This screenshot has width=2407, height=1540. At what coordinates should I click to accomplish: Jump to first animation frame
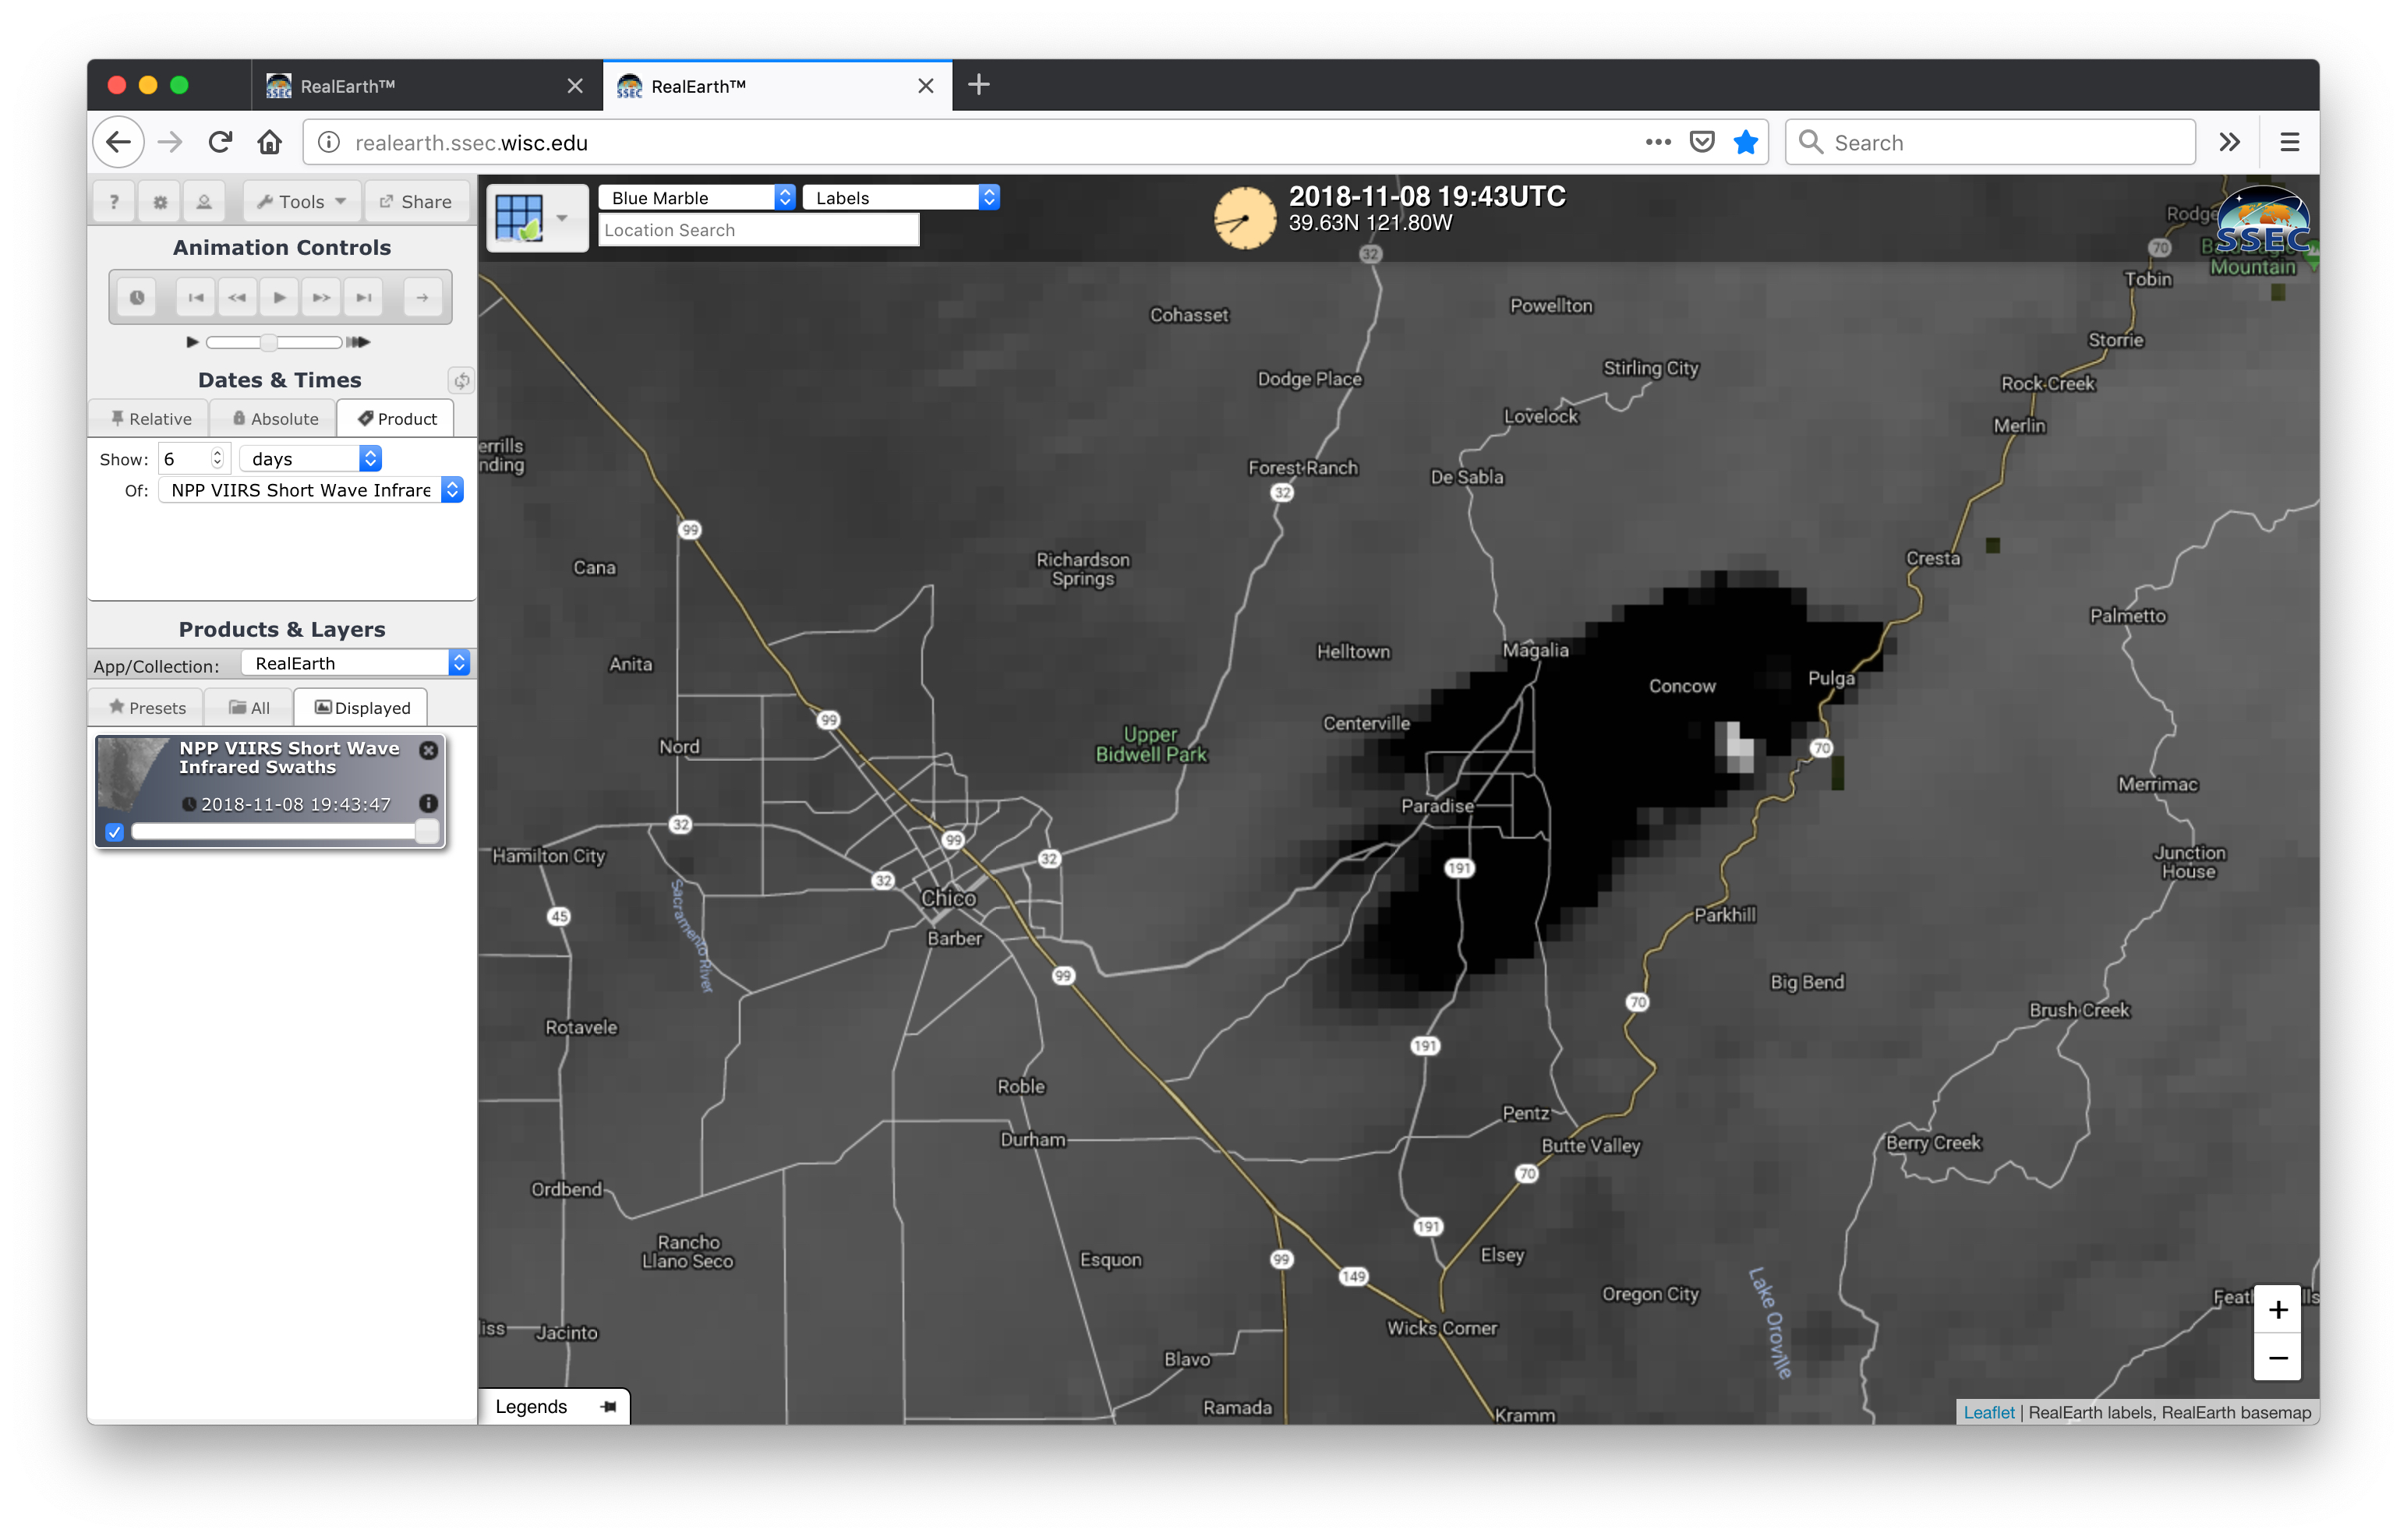click(195, 297)
